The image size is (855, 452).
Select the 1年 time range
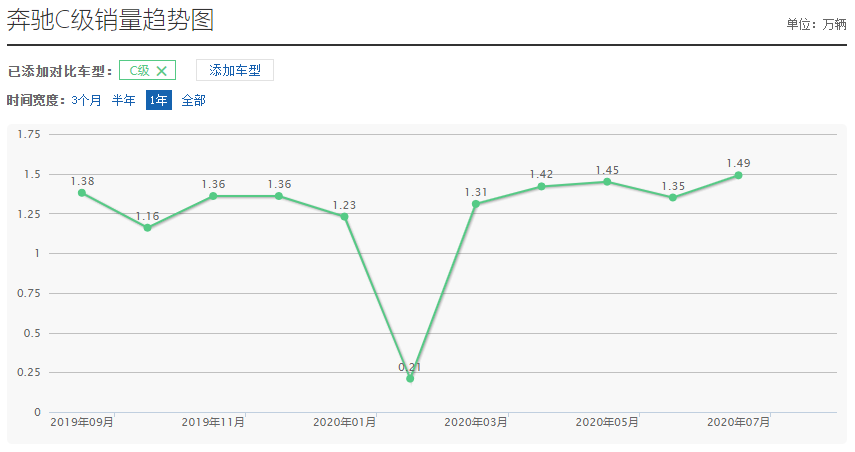pyautogui.click(x=159, y=100)
